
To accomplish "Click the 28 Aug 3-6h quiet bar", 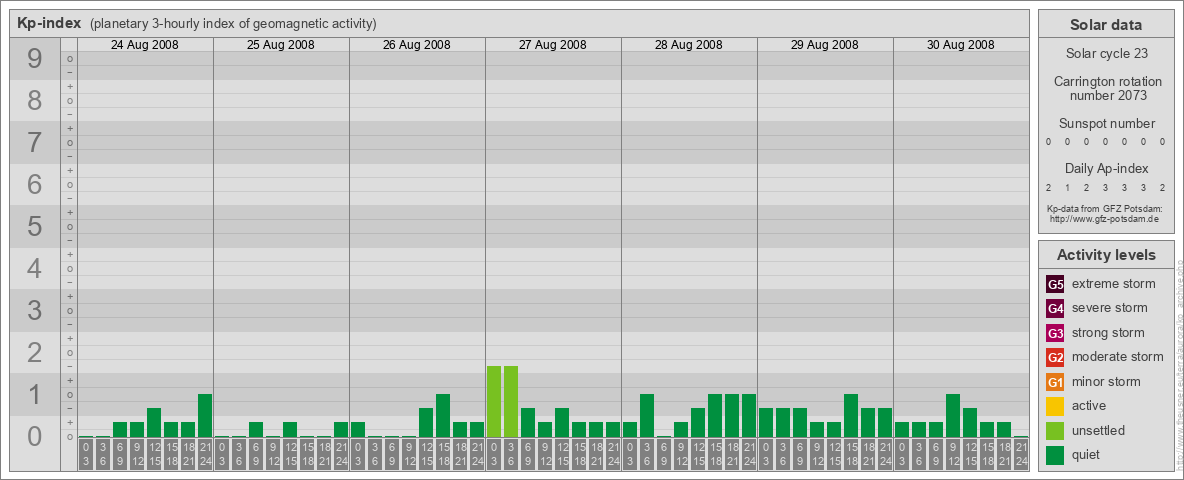I will click(647, 415).
